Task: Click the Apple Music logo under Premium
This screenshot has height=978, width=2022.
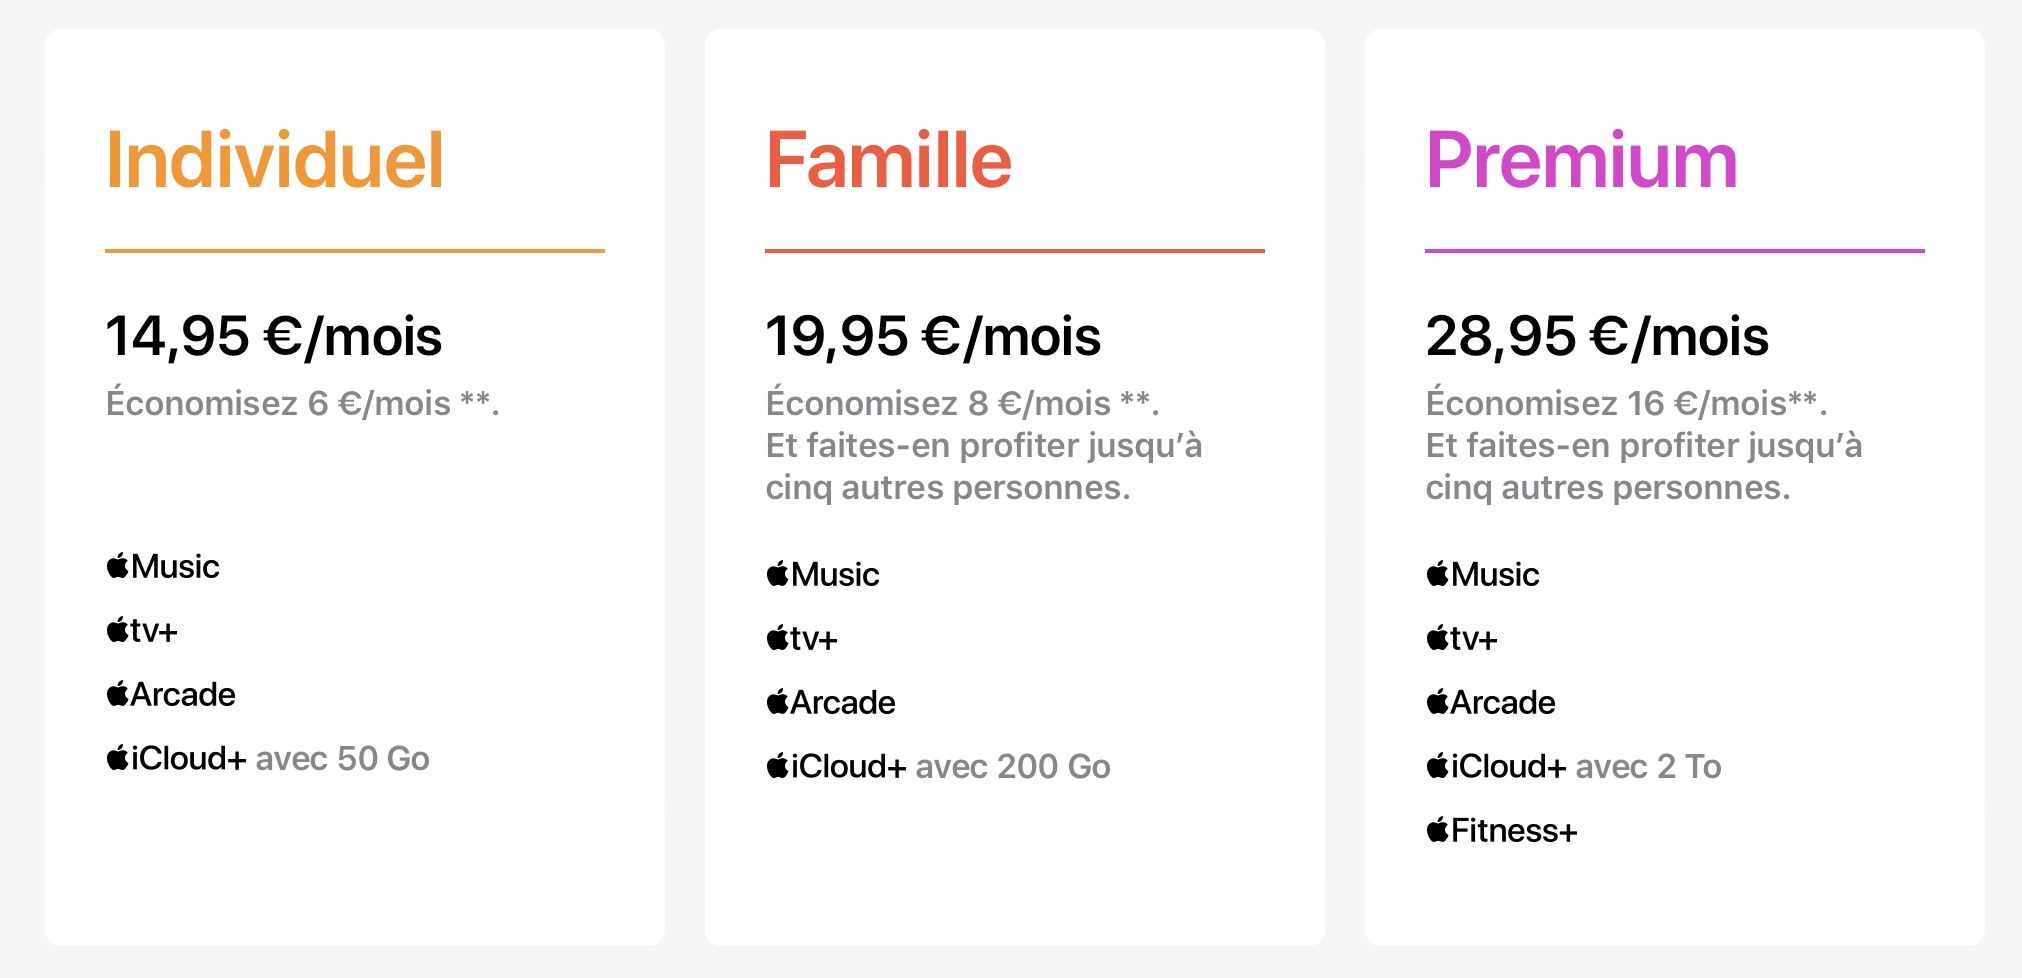Action: click(1483, 574)
